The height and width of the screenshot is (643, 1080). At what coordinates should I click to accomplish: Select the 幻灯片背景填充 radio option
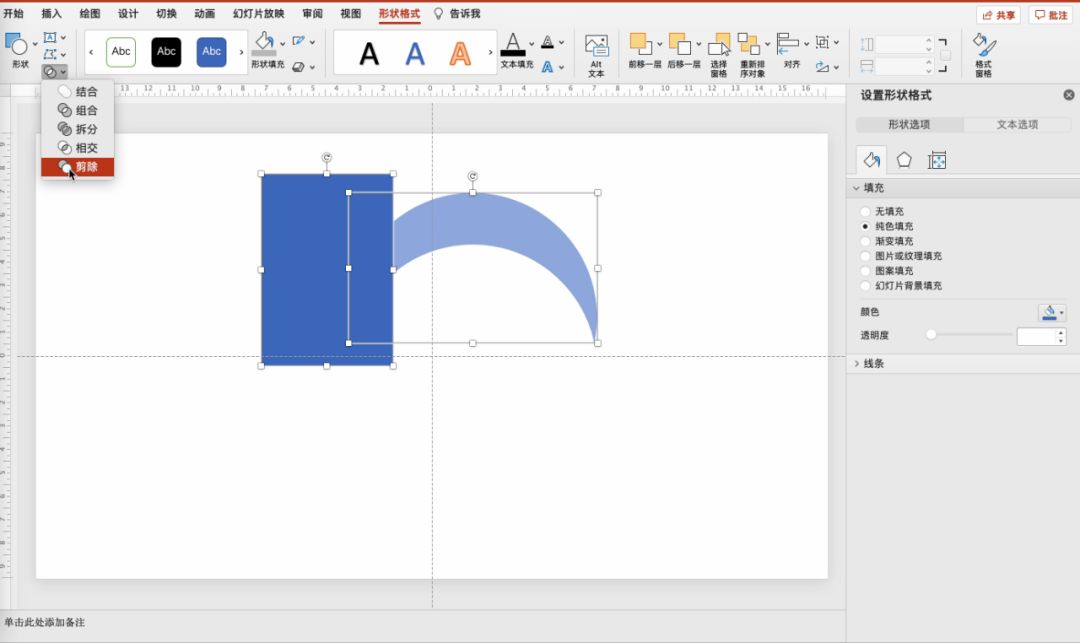tap(865, 286)
